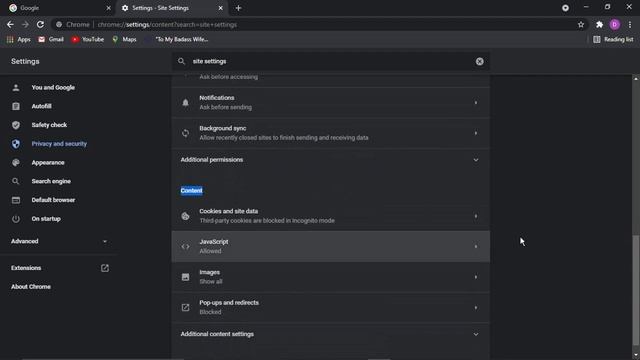Open Extensions via external link icon
640x360 pixels.
point(105,268)
